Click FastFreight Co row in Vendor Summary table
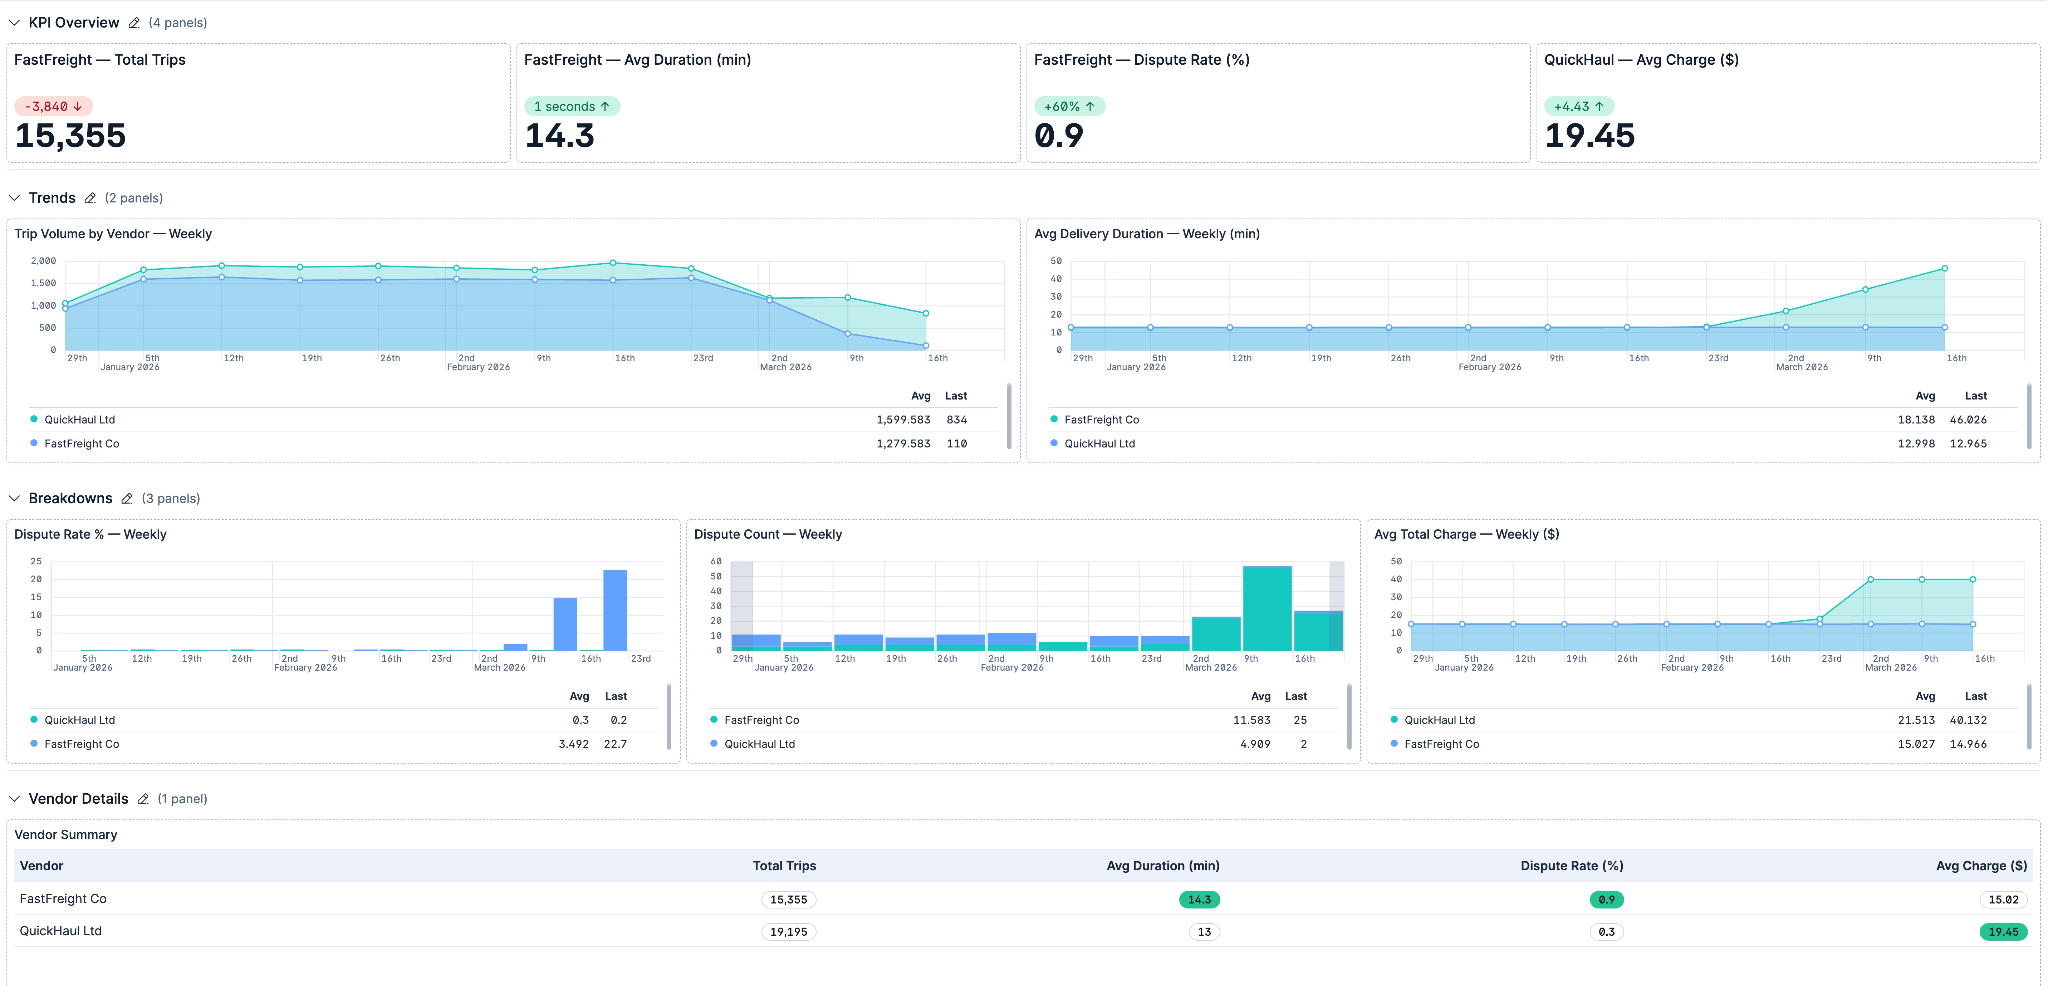The image size is (2048, 986). 1024,899
